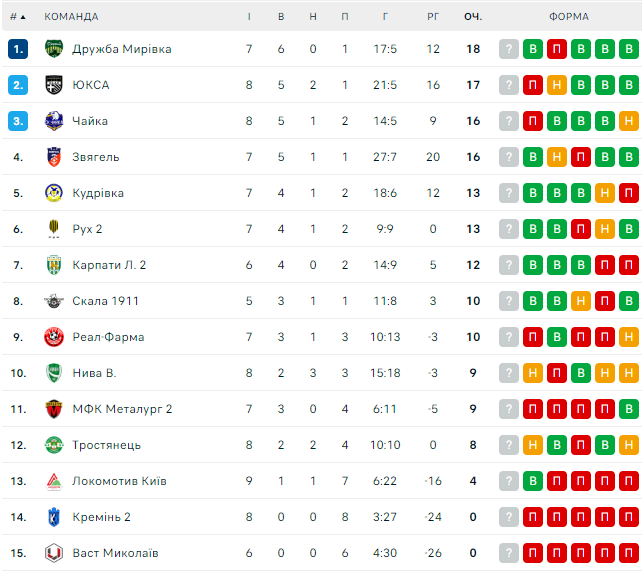Sort standings by РГ goal difference header
Image resolution: width=642 pixels, height=575 pixels.
pos(433,16)
